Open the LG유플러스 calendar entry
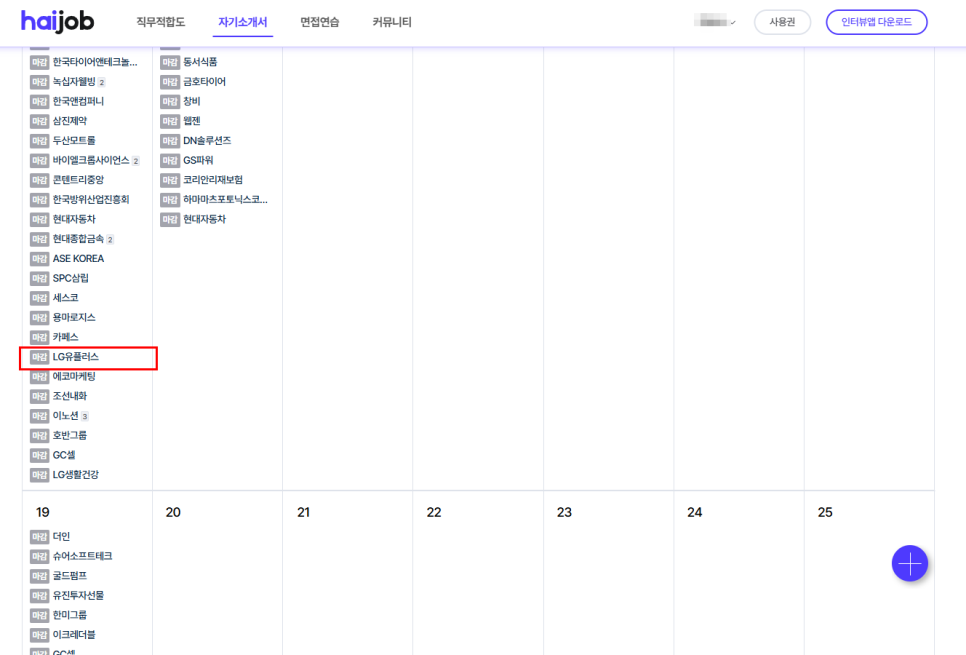Screen dimensions: 966x655 (76, 357)
